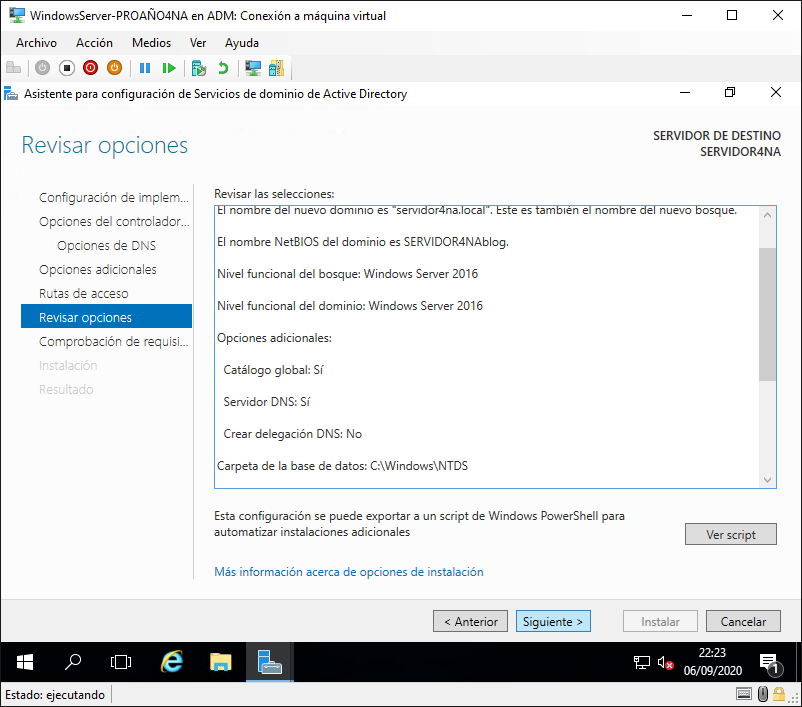This screenshot has width=802, height=707.
Task: Click the Ver script button
Action: click(x=730, y=534)
